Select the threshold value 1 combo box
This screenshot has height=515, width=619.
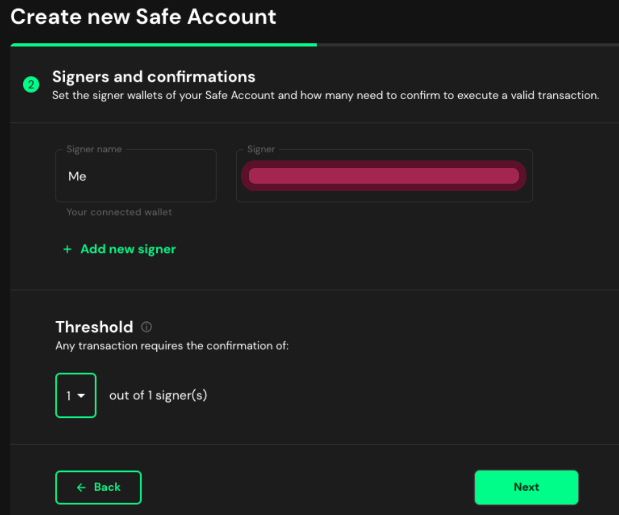(76, 395)
